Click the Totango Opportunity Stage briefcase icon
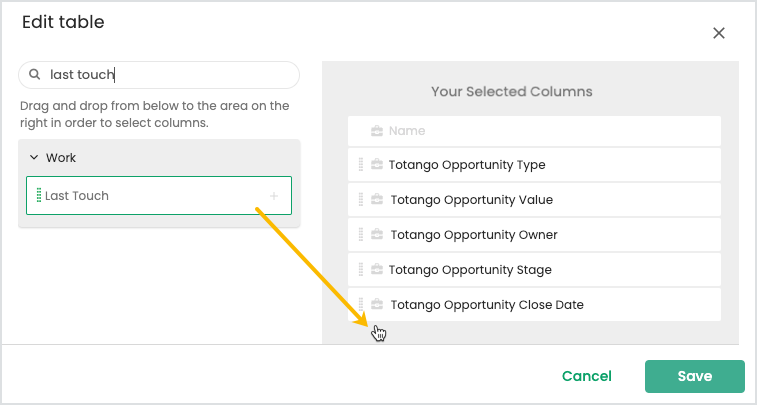 [x=377, y=270]
